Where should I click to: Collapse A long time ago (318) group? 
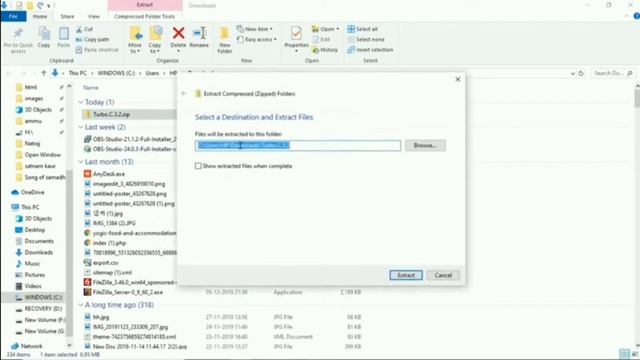pyautogui.click(x=81, y=305)
